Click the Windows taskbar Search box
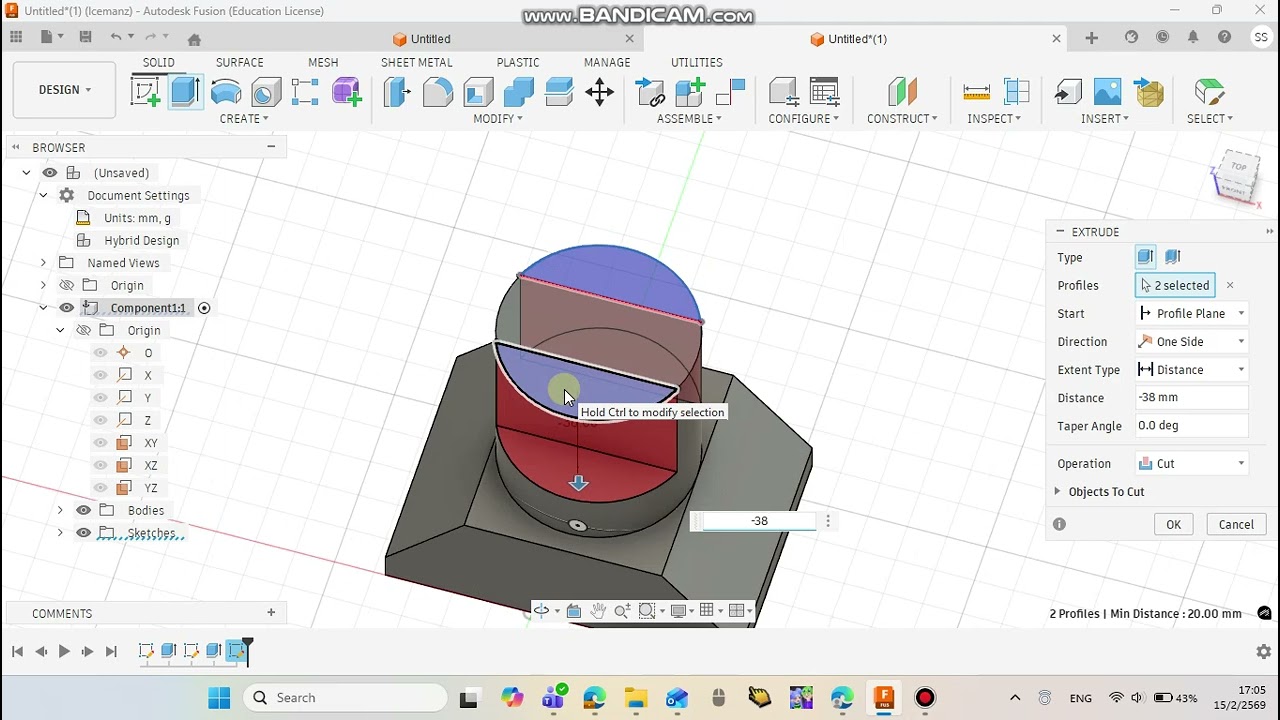 345,697
